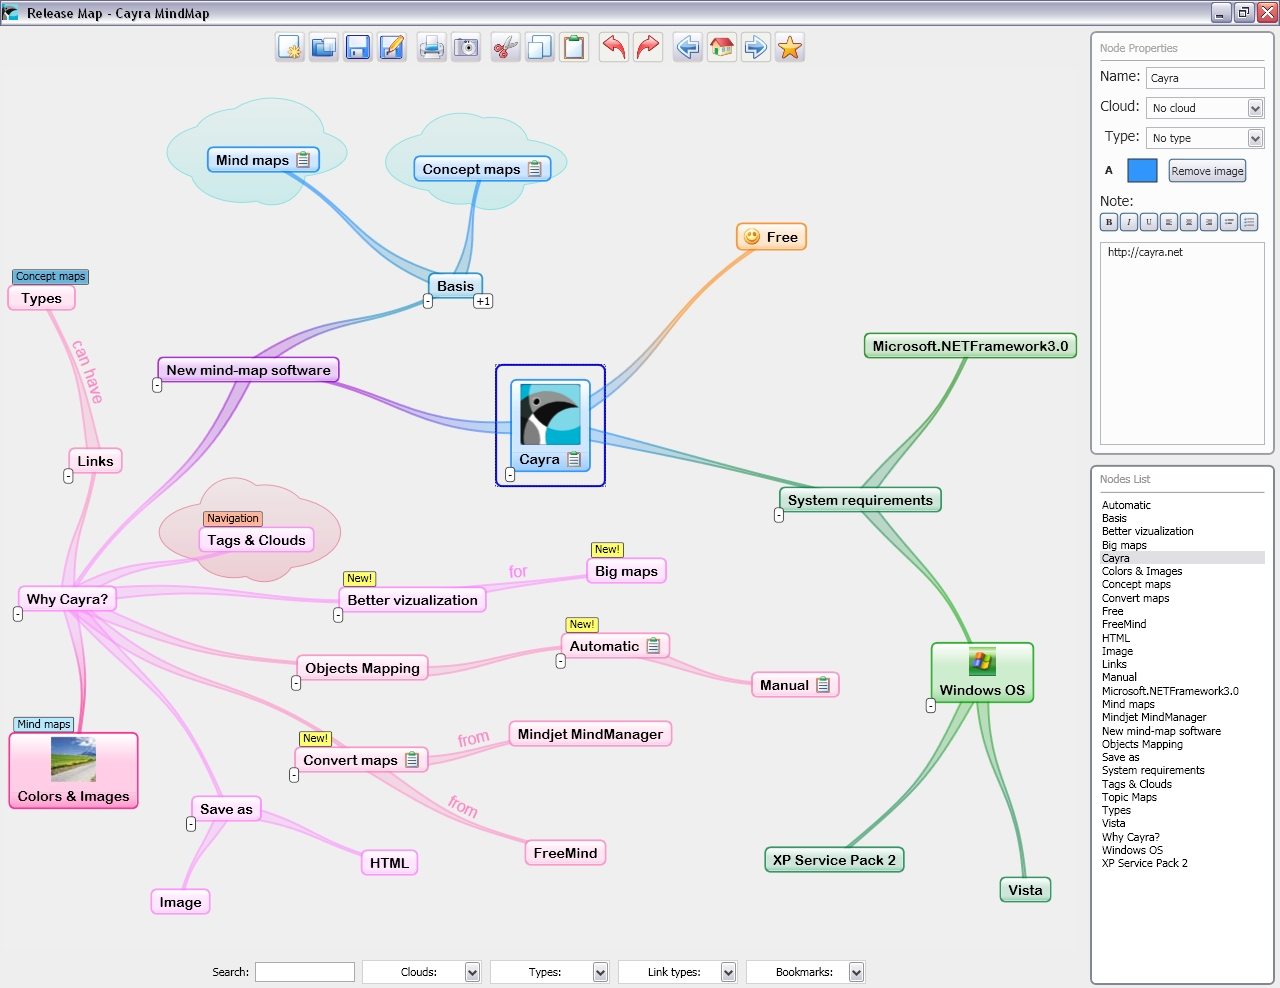
Task: Click the star bookmark icon
Action: click(x=790, y=47)
